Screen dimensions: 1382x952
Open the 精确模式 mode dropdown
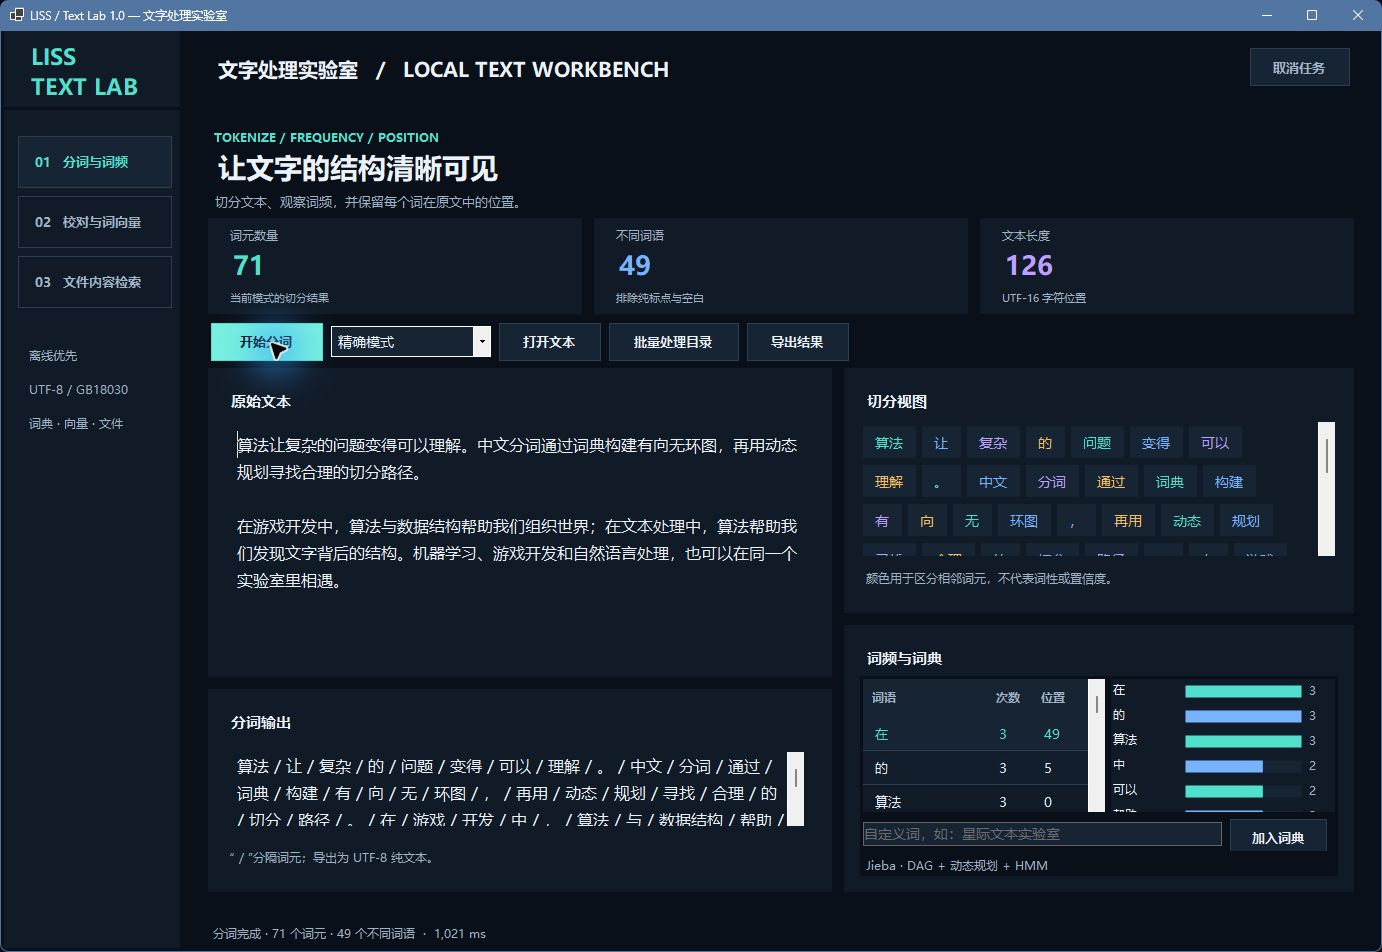point(411,342)
